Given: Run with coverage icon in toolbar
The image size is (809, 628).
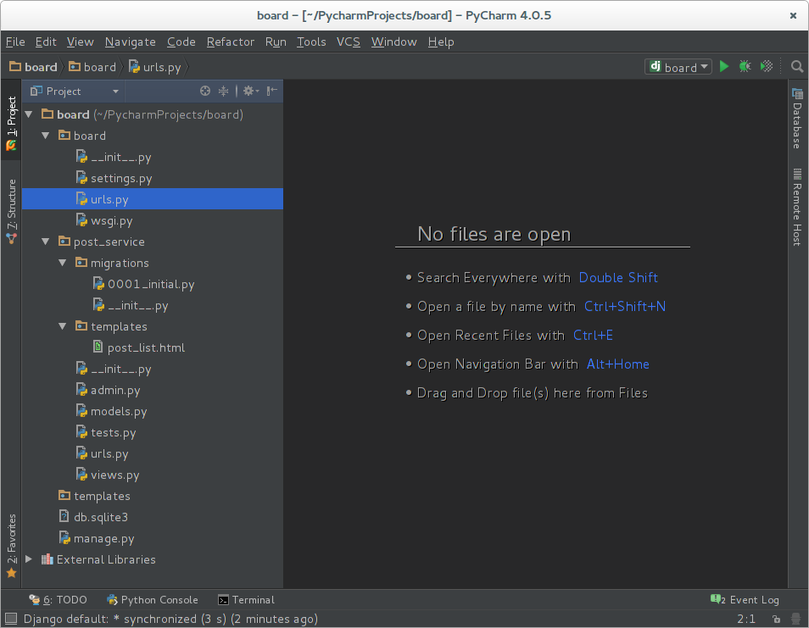Looking at the screenshot, I should point(767,67).
